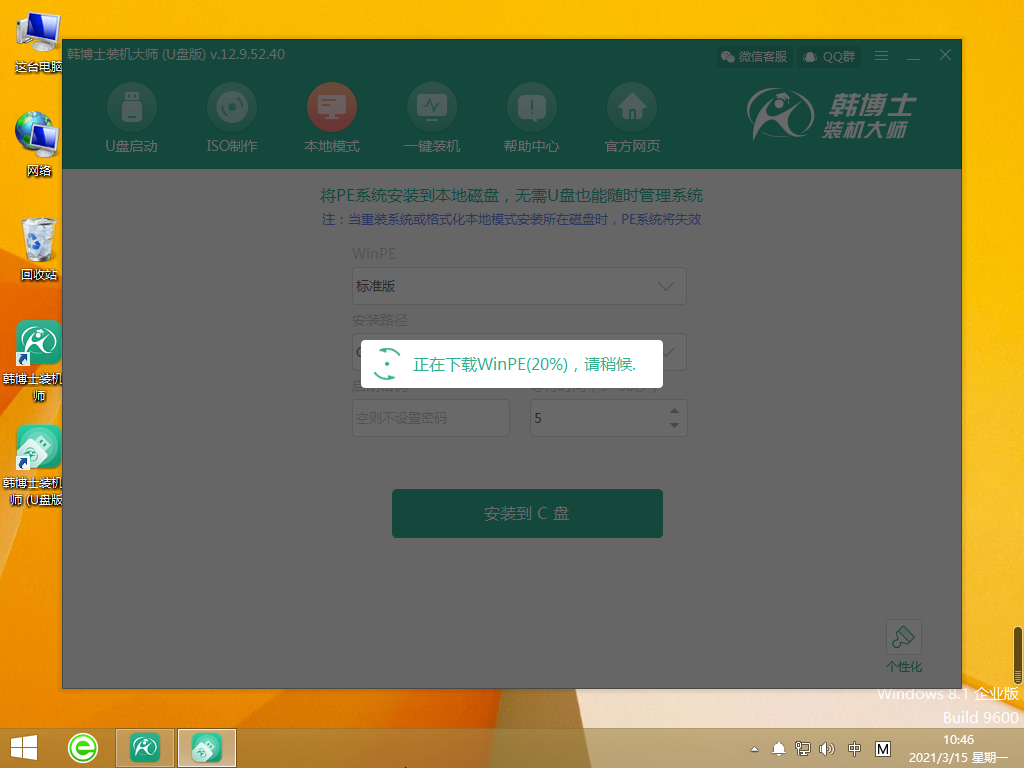Click the 个性化 paintbrush icon
The width and height of the screenshot is (1024, 768).
point(903,638)
